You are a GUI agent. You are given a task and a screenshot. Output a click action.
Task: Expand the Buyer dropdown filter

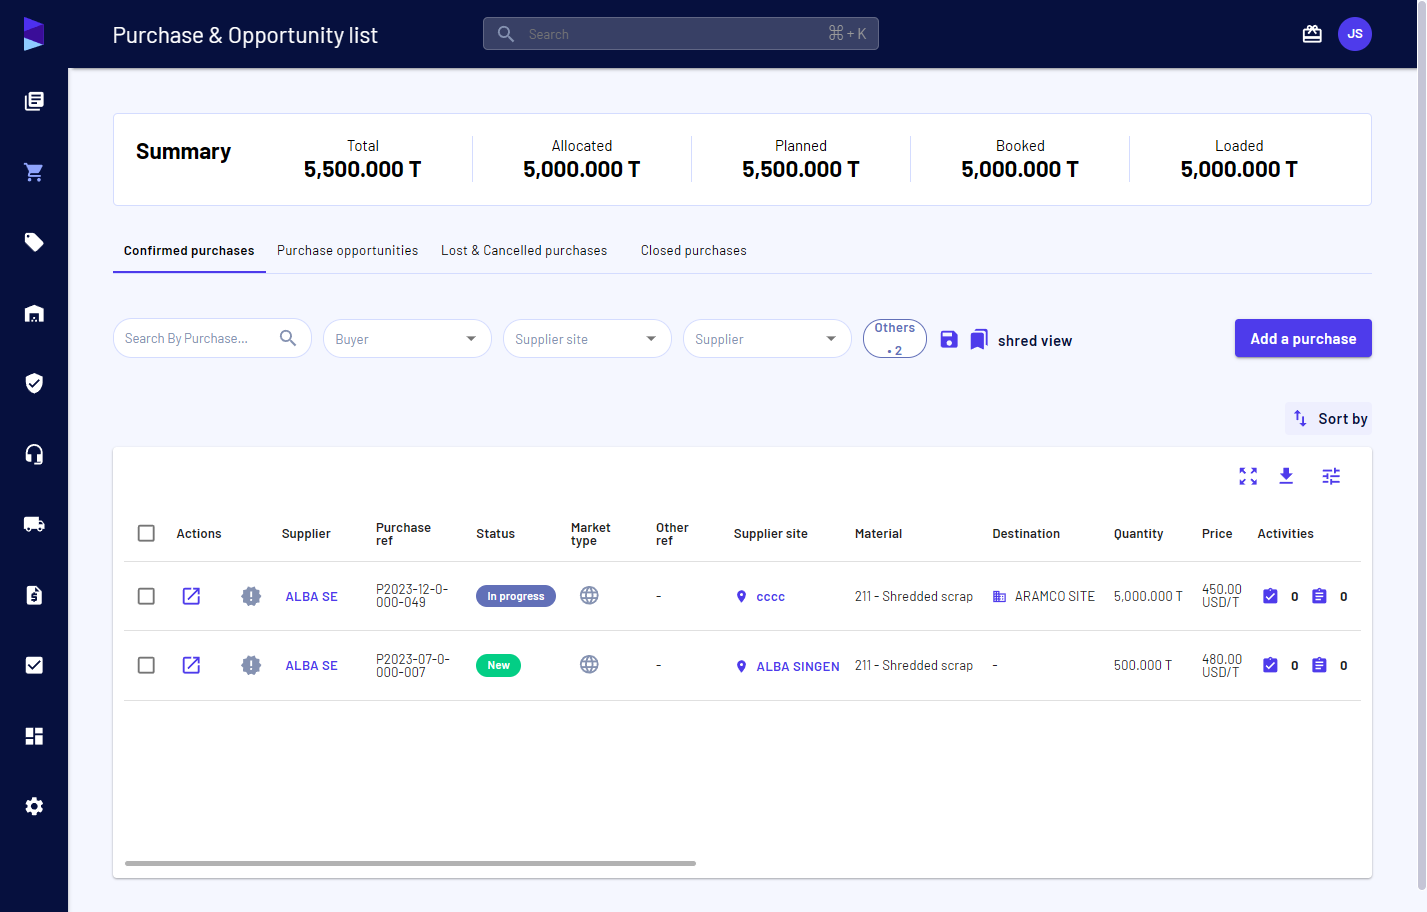point(407,339)
